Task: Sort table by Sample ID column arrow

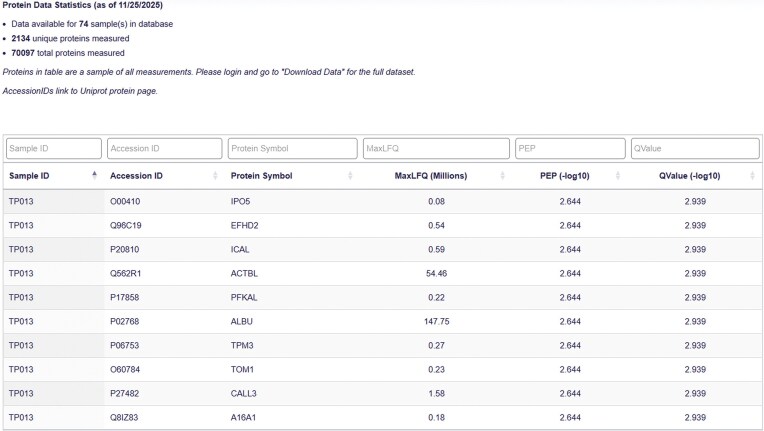Action: 95,175
